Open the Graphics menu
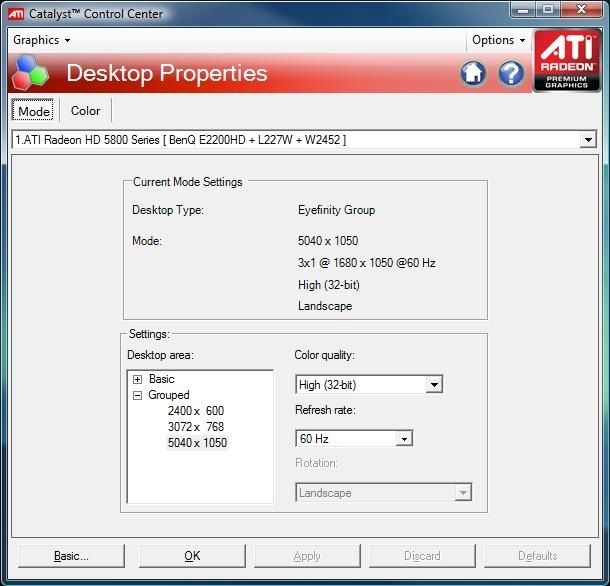This screenshot has width=610, height=586. click(42, 40)
